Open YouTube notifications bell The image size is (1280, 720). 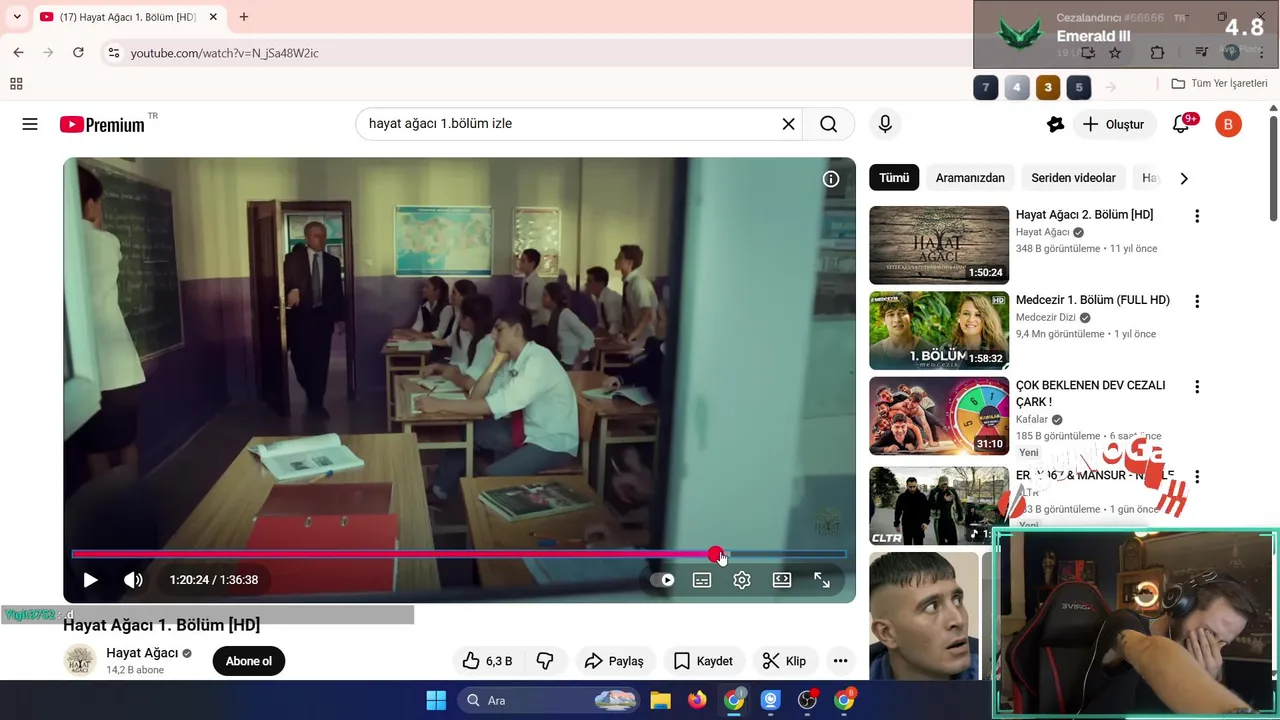coord(1182,124)
